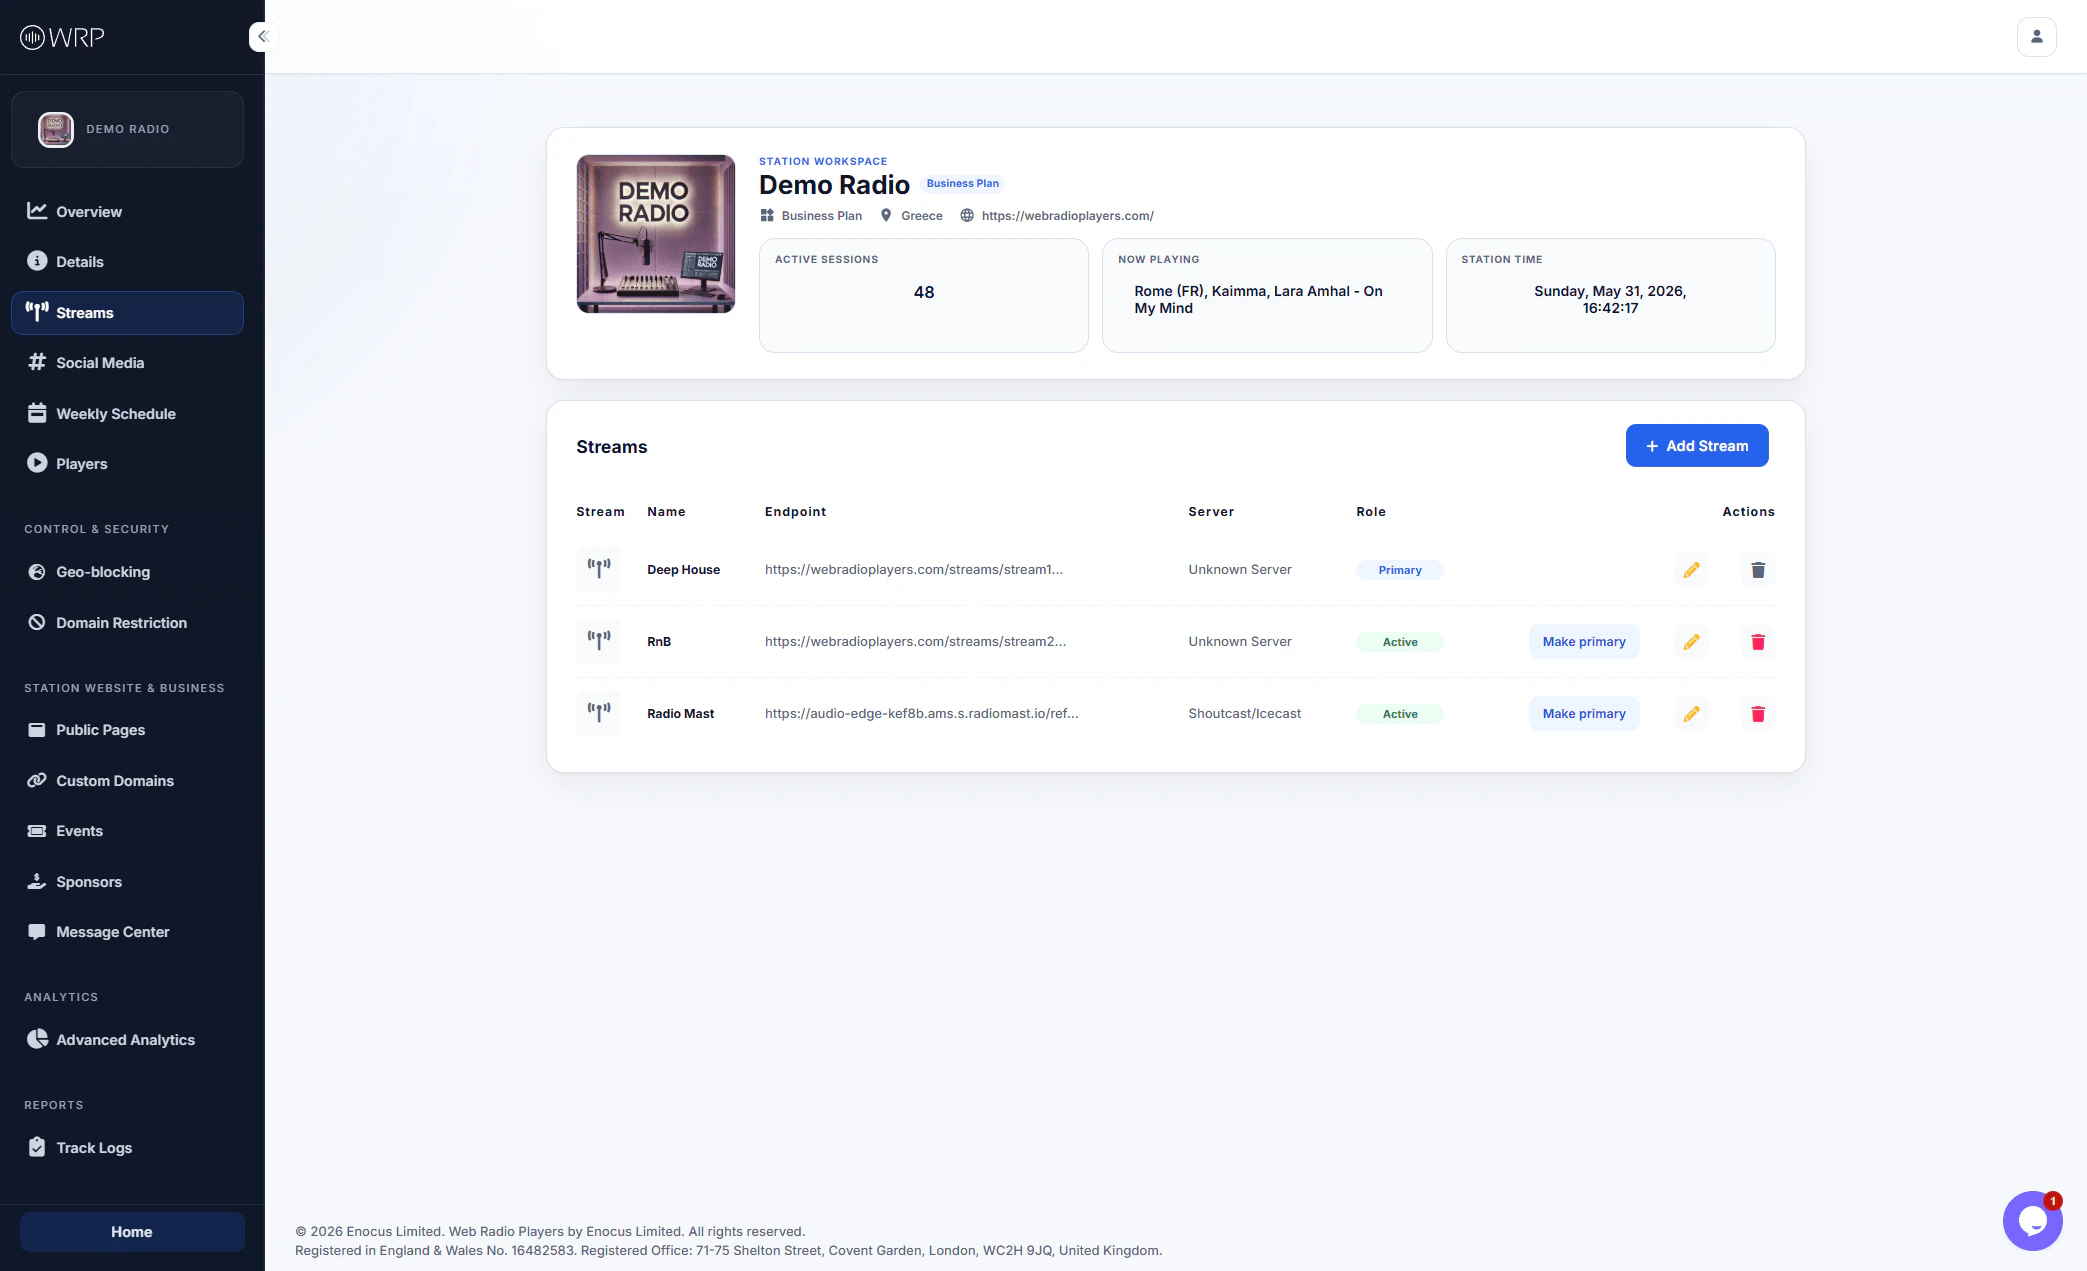The width and height of the screenshot is (2087, 1271).
Task: Click Unknown Server for Deep House
Action: 1240,570
